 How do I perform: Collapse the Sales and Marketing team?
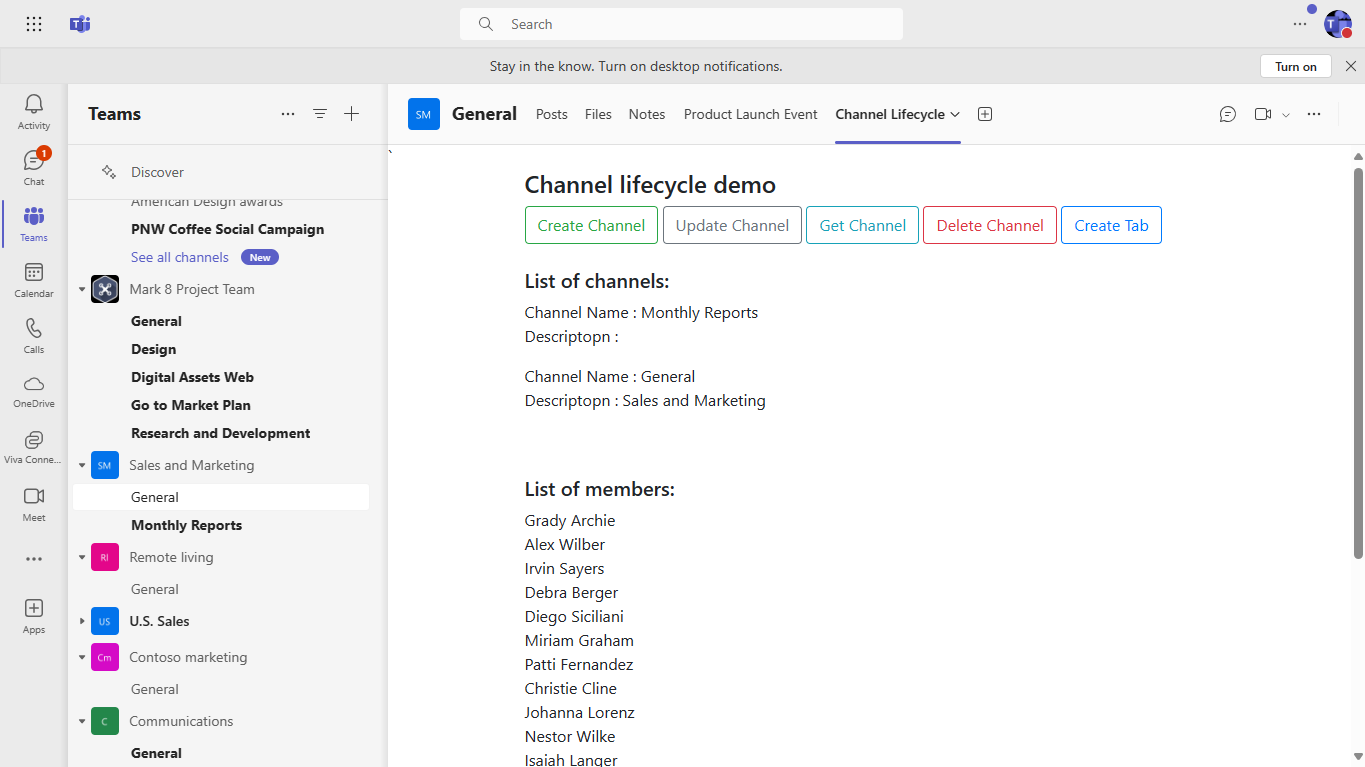(x=82, y=465)
